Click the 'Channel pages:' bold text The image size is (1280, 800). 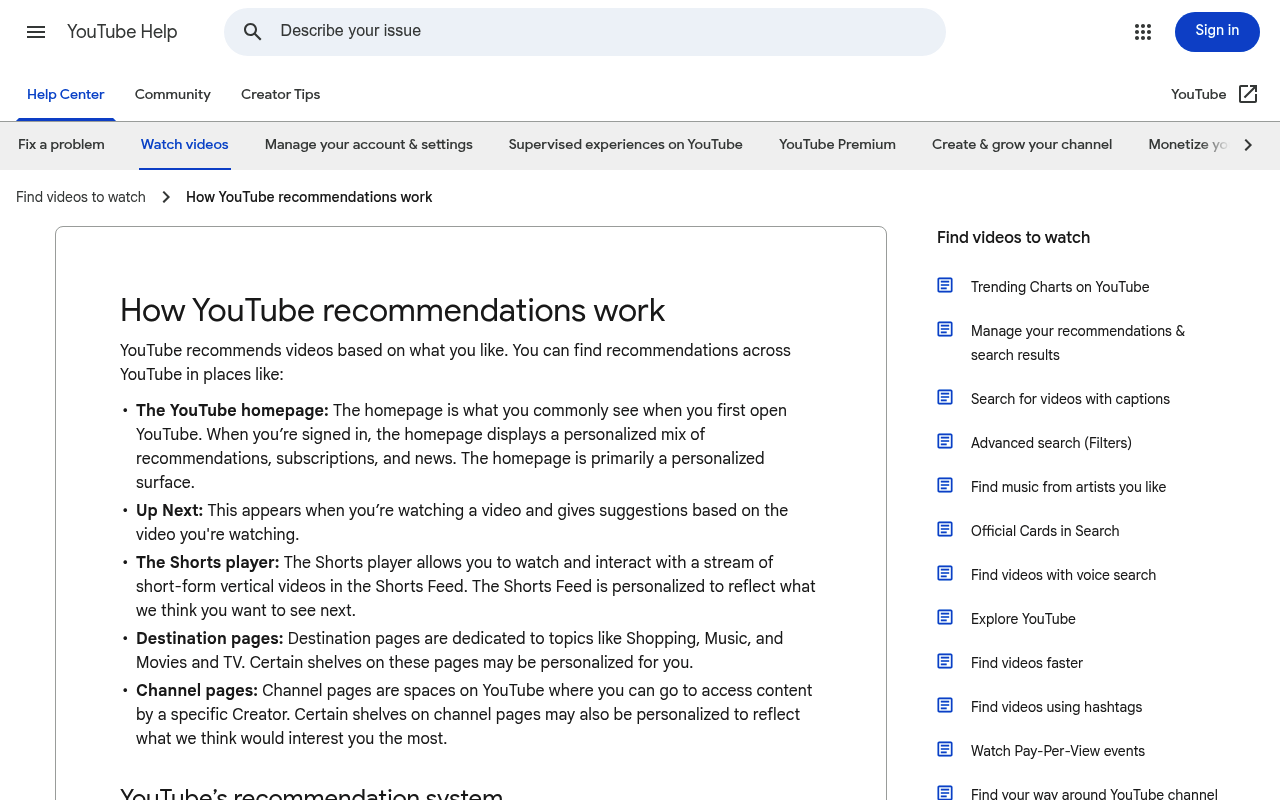pos(197,690)
